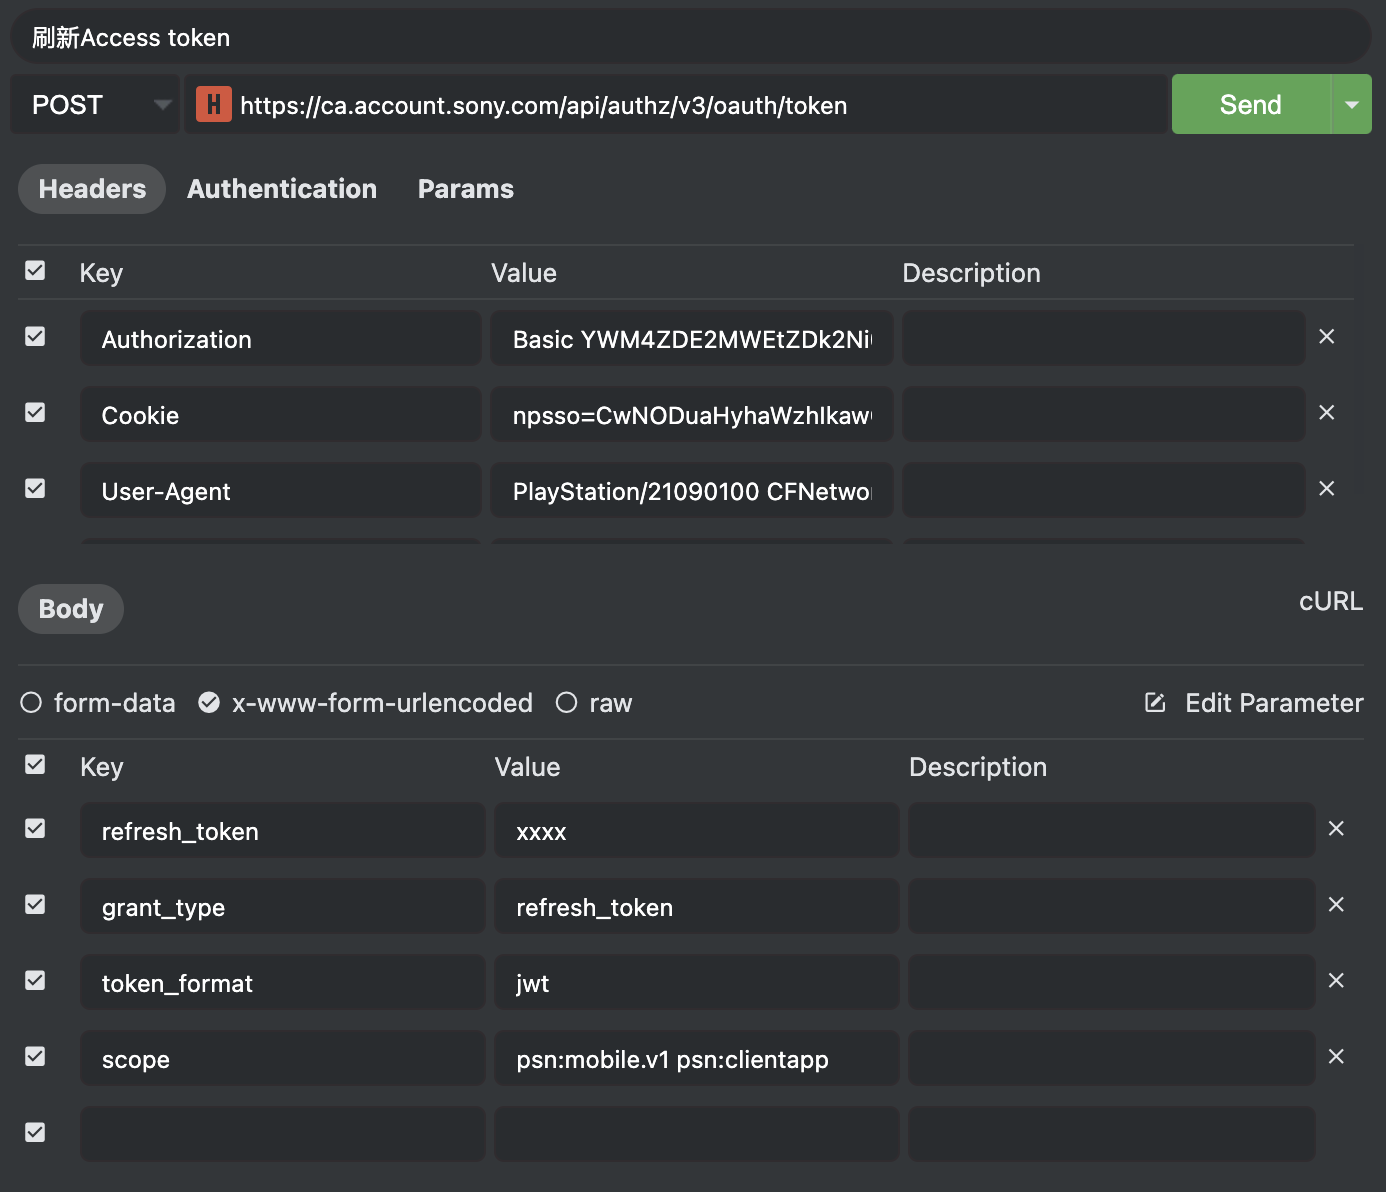The image size is (1386, 1192).
Task: Remove the scope body parameter
Action: pos(1336,1057)
